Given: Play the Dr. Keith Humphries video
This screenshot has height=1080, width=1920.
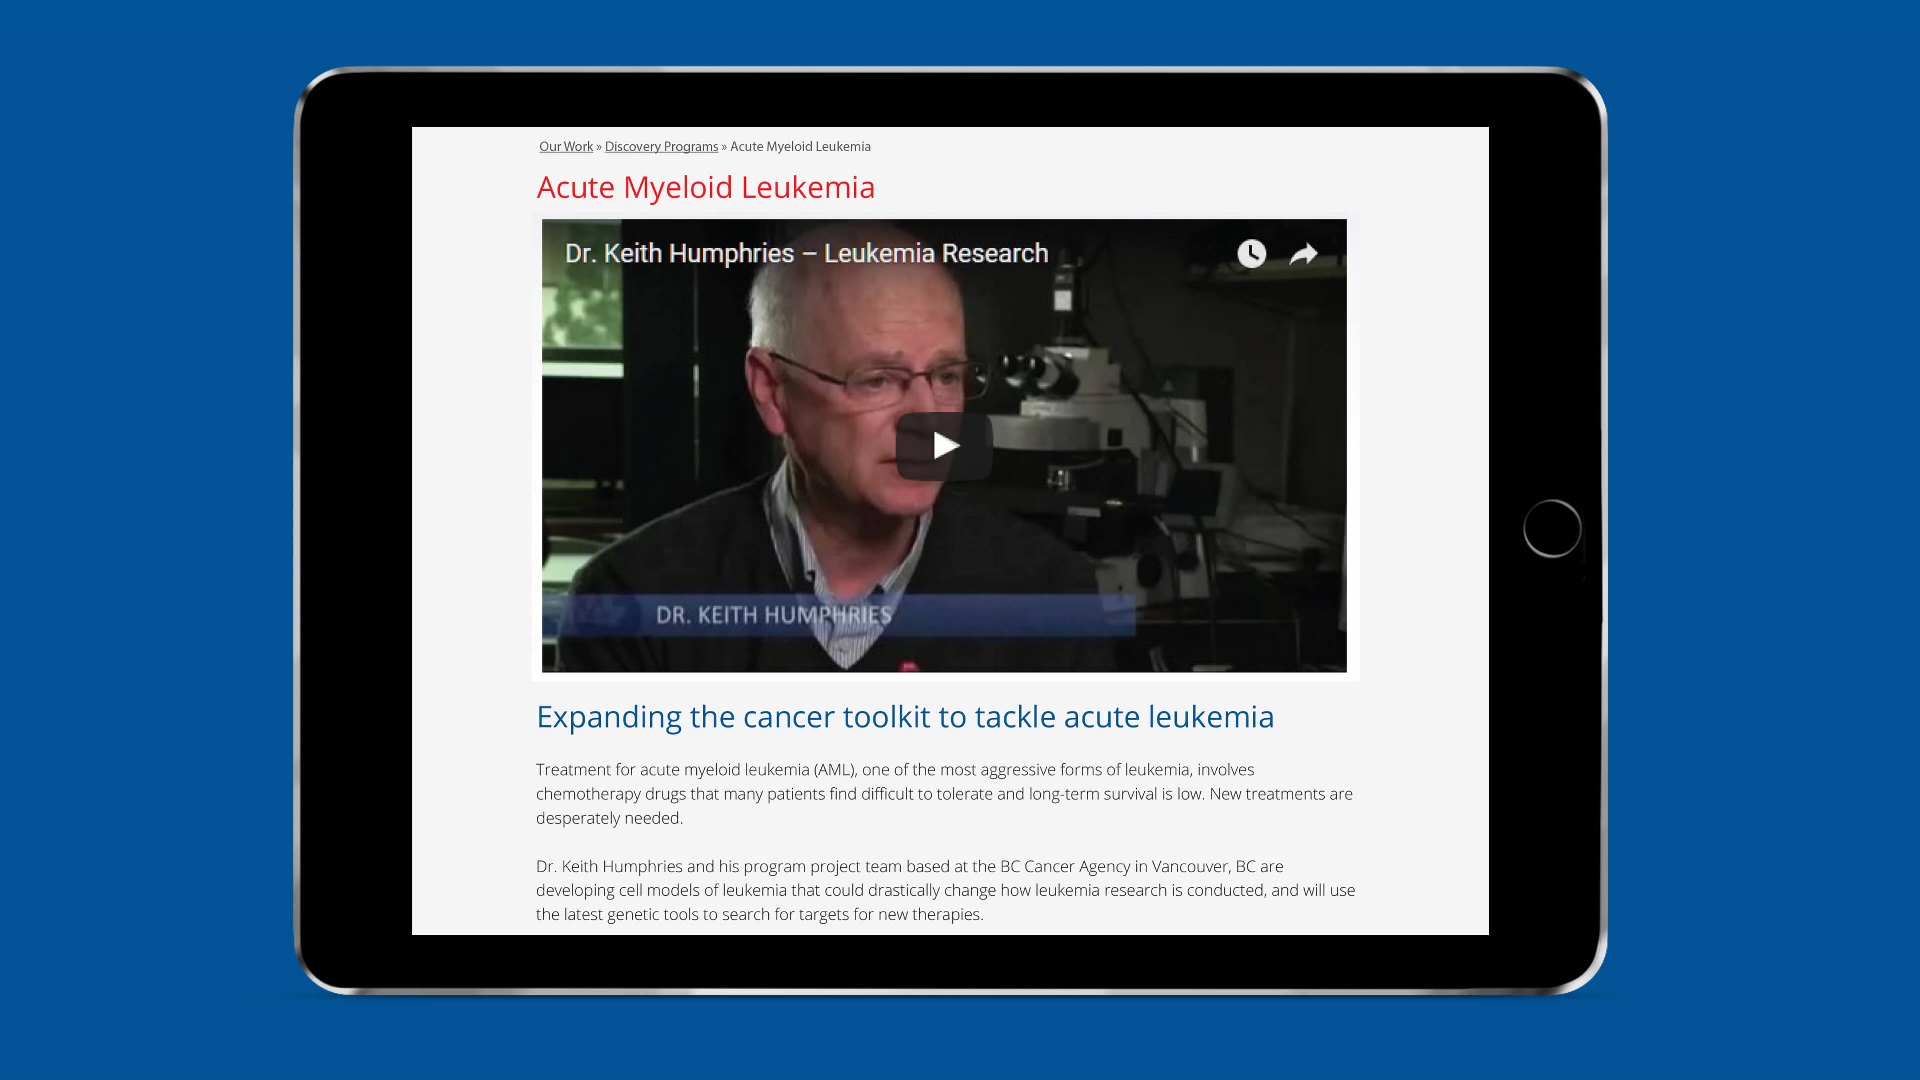Looking at the screenshot, I should pos(944,446).
